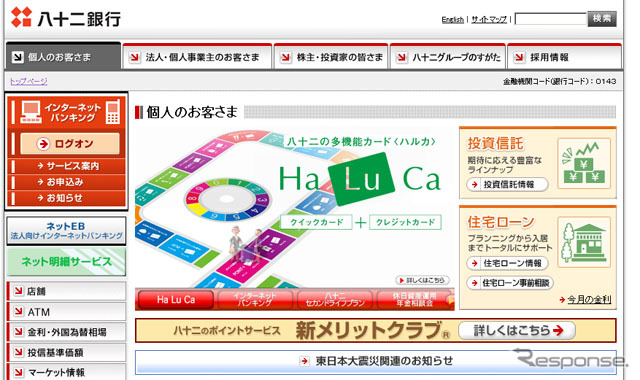This screenshot has height=380, width=640.
Task: Click the arrow icon on 八十二グループ tab
Action: (402, 58)
